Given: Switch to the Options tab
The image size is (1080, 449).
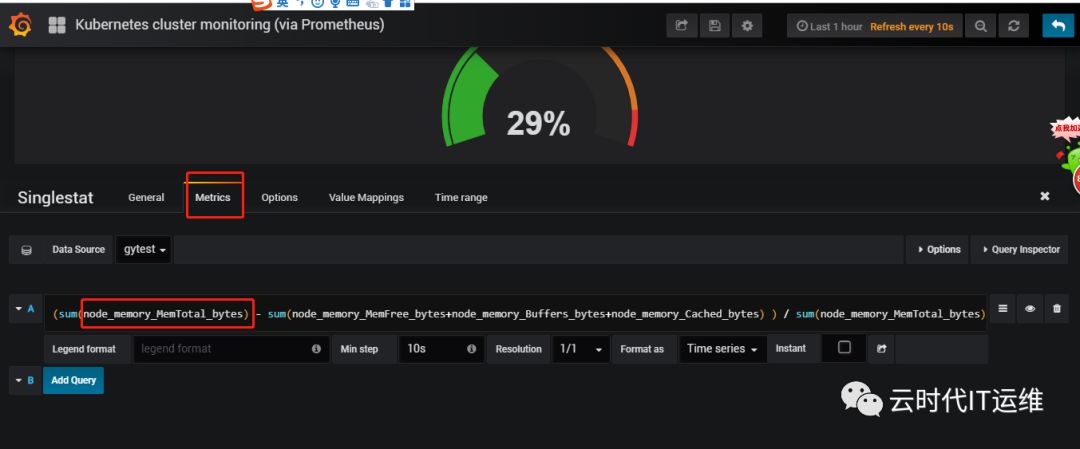Looking at the screenshot, I should point(280,197).
